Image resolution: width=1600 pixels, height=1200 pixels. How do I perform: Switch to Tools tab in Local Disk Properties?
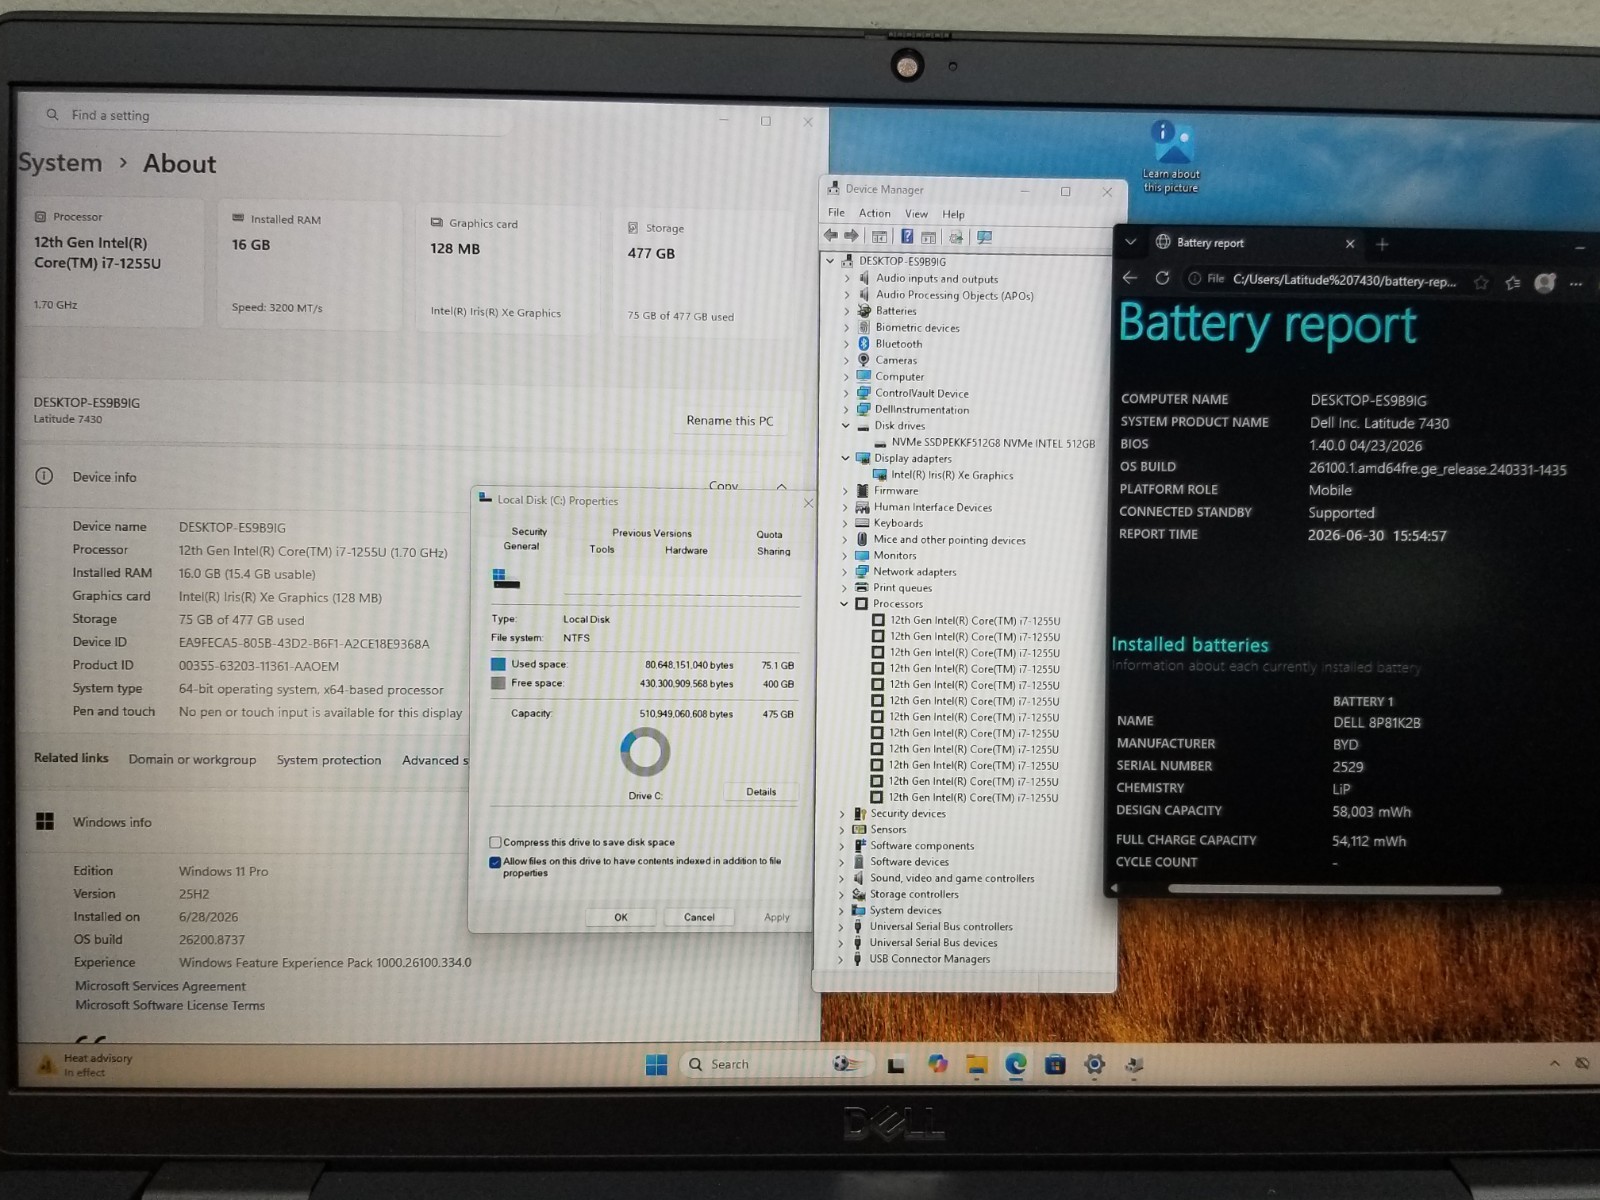pos(602,549)
